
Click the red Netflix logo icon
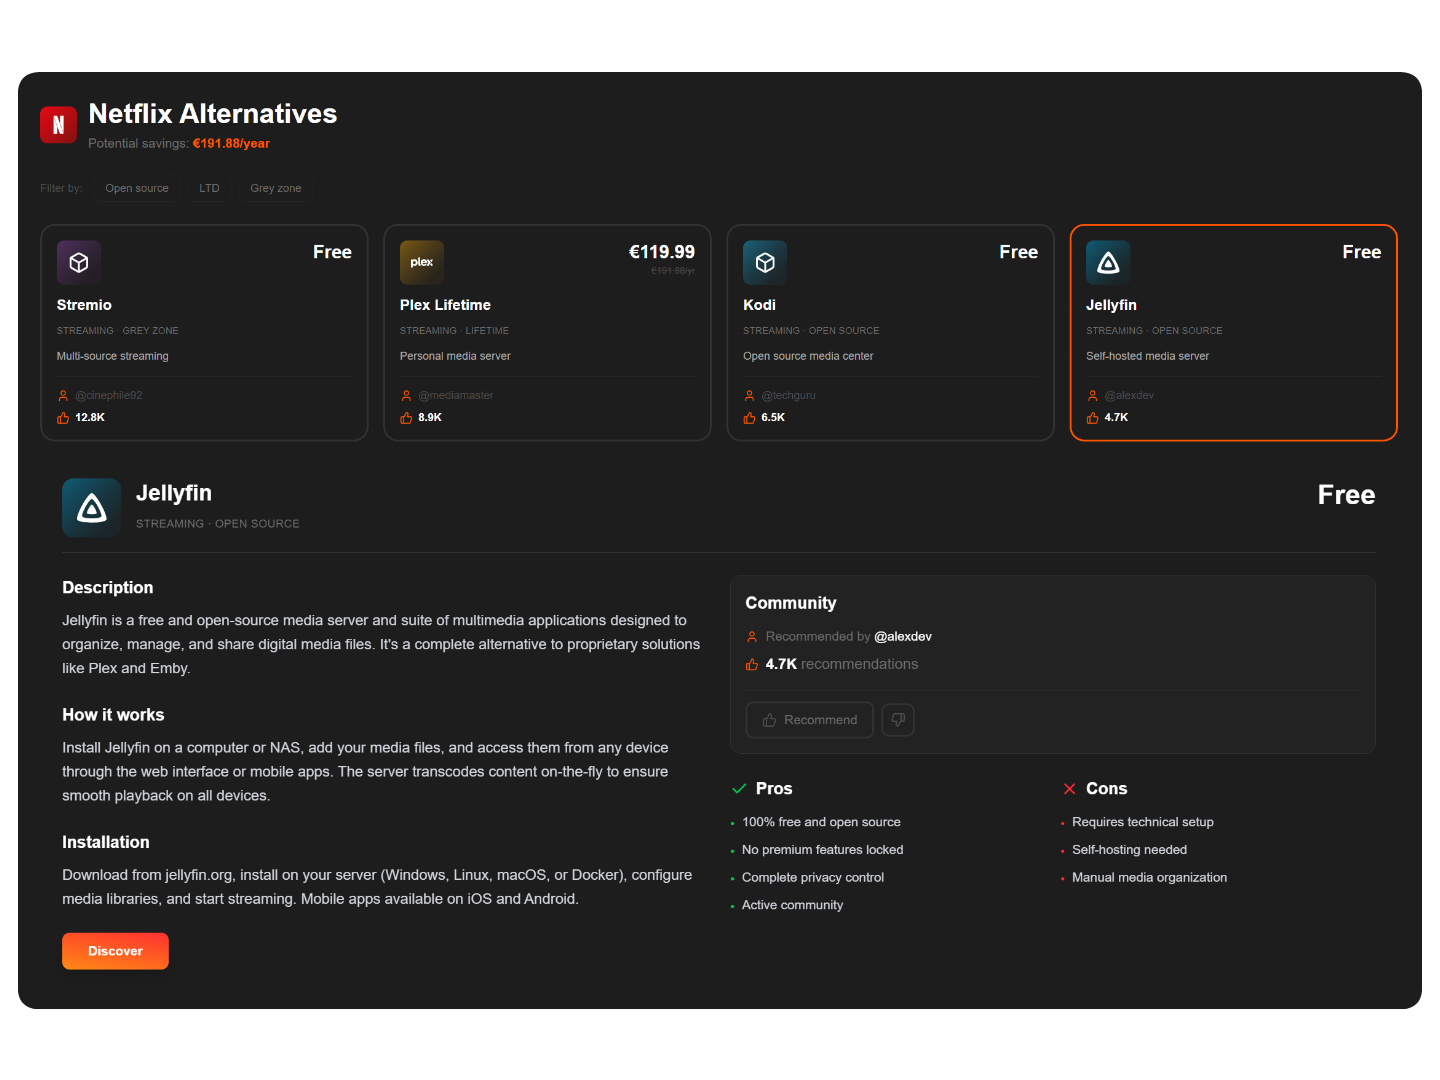pos(58,125)
